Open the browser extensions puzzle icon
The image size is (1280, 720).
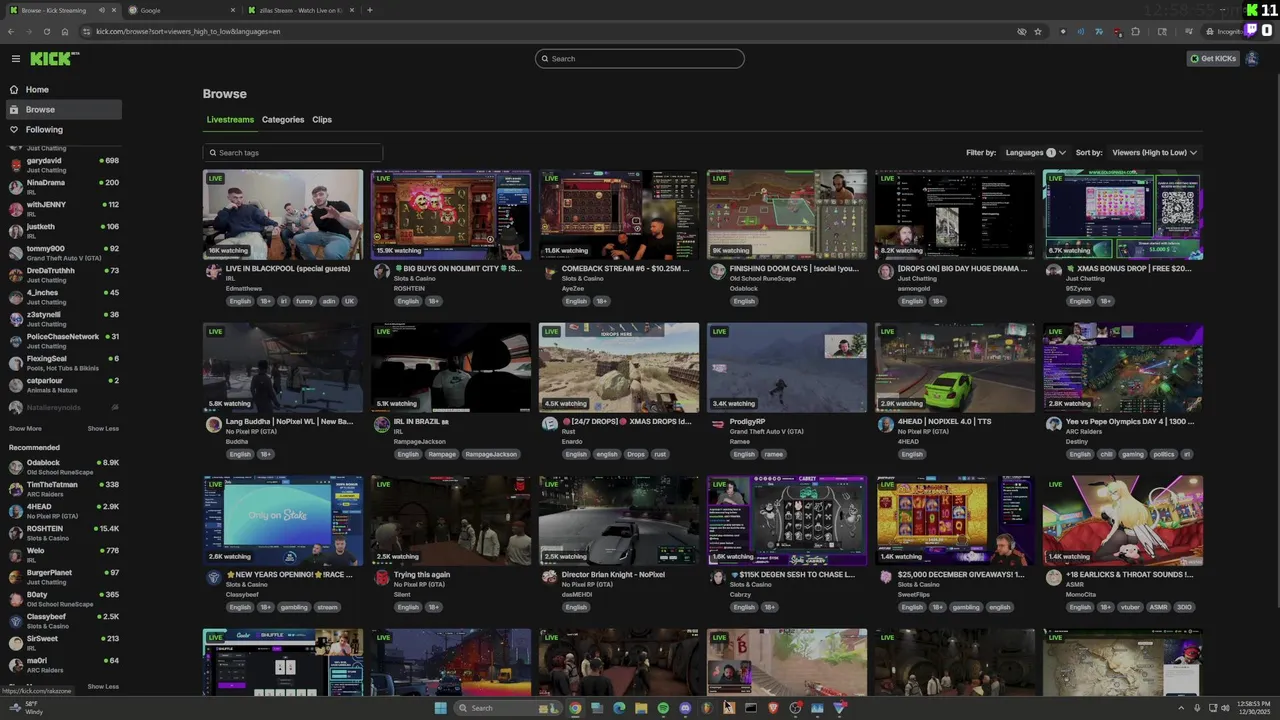click(x=1135, y=31)
